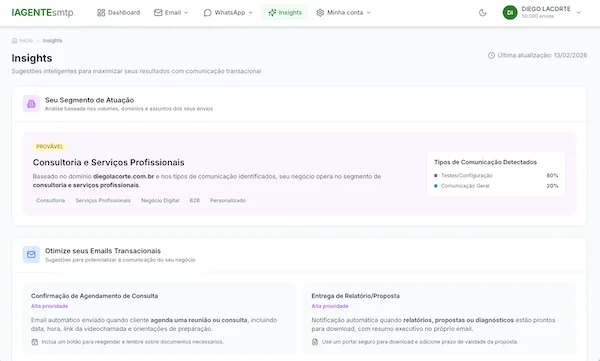The width and height of the screenshot is (600, 361).
Task: Open the Minha conta menu
Action: point(344,13)
